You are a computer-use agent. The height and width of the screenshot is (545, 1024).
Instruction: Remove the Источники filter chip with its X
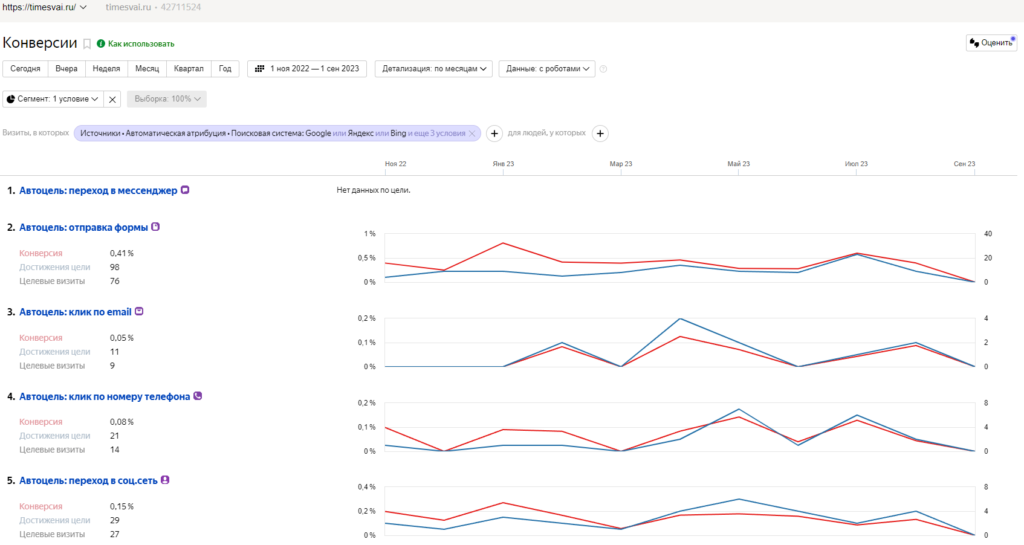tap(472, 133)
